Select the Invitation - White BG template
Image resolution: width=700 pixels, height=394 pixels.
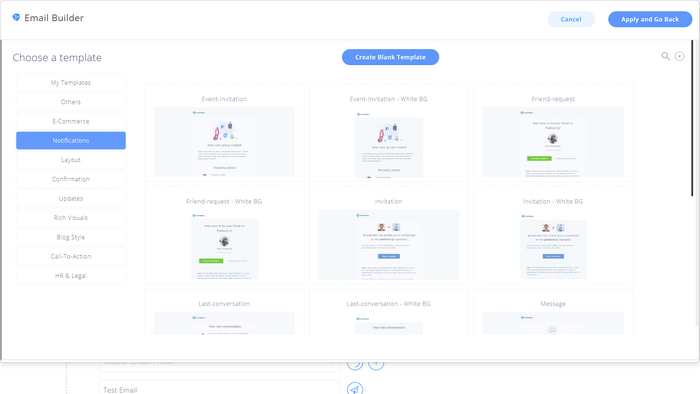553,236
